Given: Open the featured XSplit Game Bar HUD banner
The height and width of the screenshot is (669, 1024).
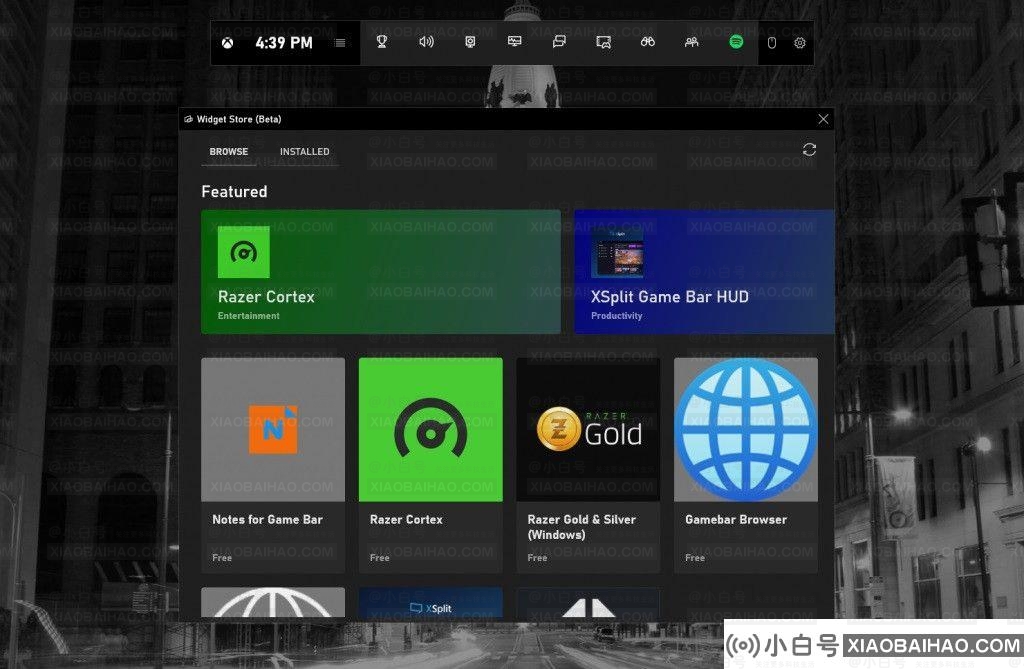Looking at the screenshot, I should click(704, 272).
